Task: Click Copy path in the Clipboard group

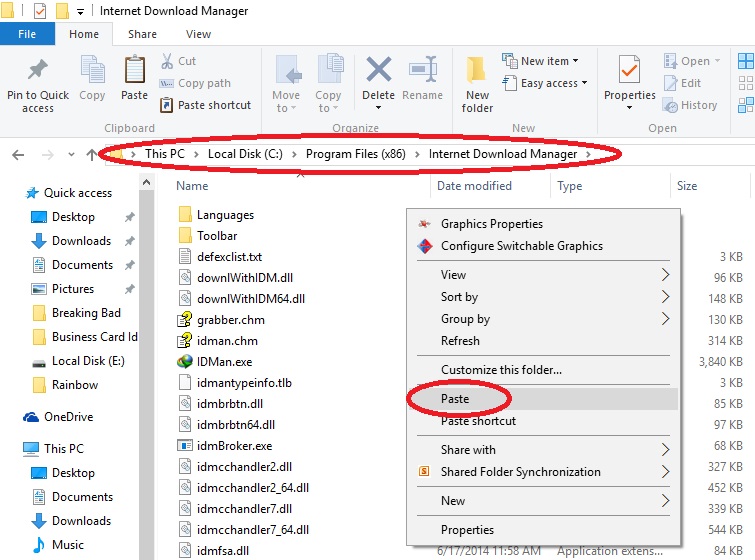Action: click(195, 83)
